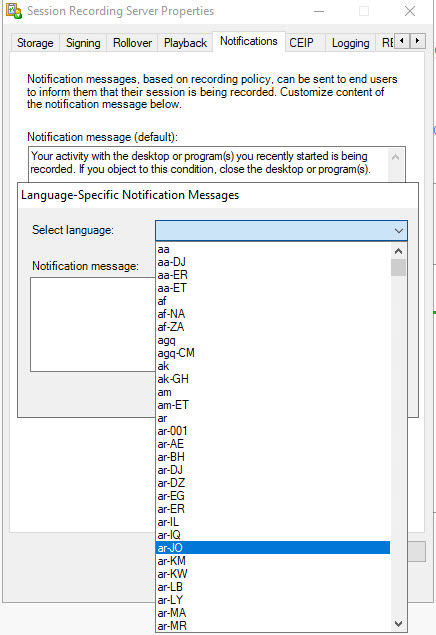Select 'ar-LB' language entry
This screenshot has height=635, width=436.
click(273, 587)
